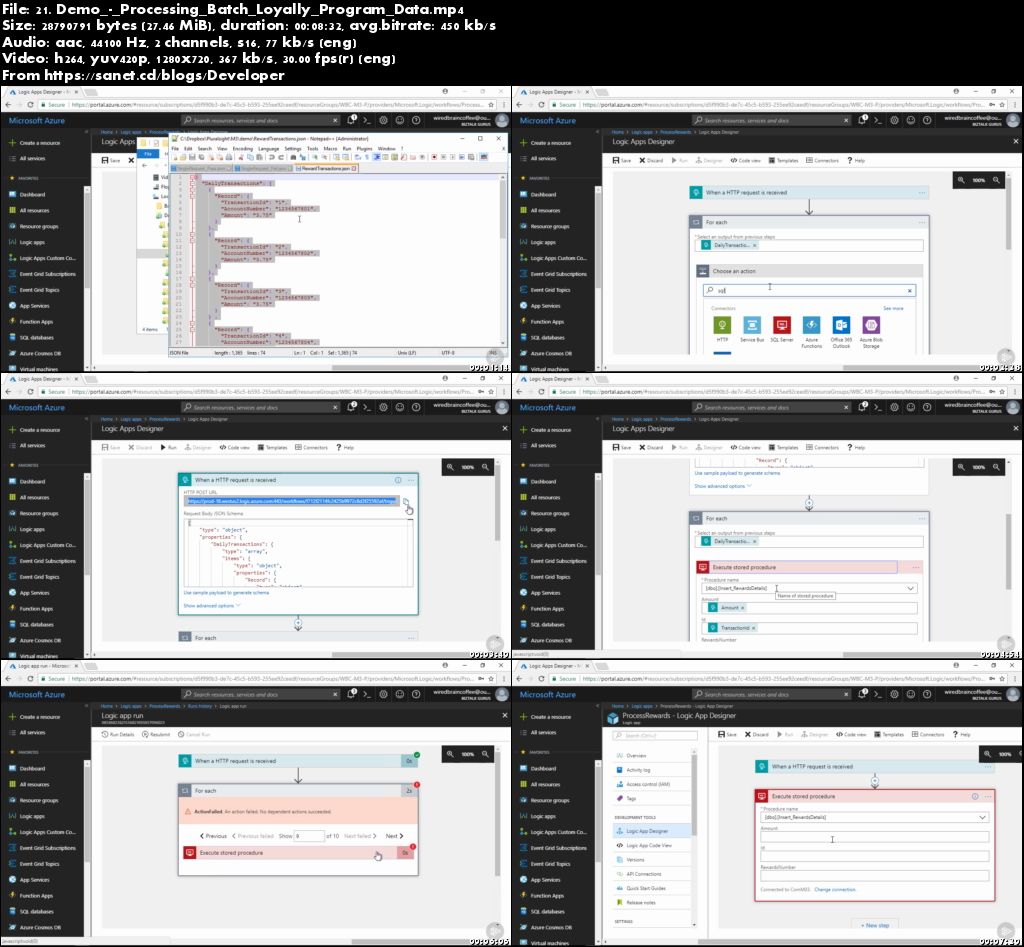
Task: Click the Change connection link
Action: click(835, 890)
